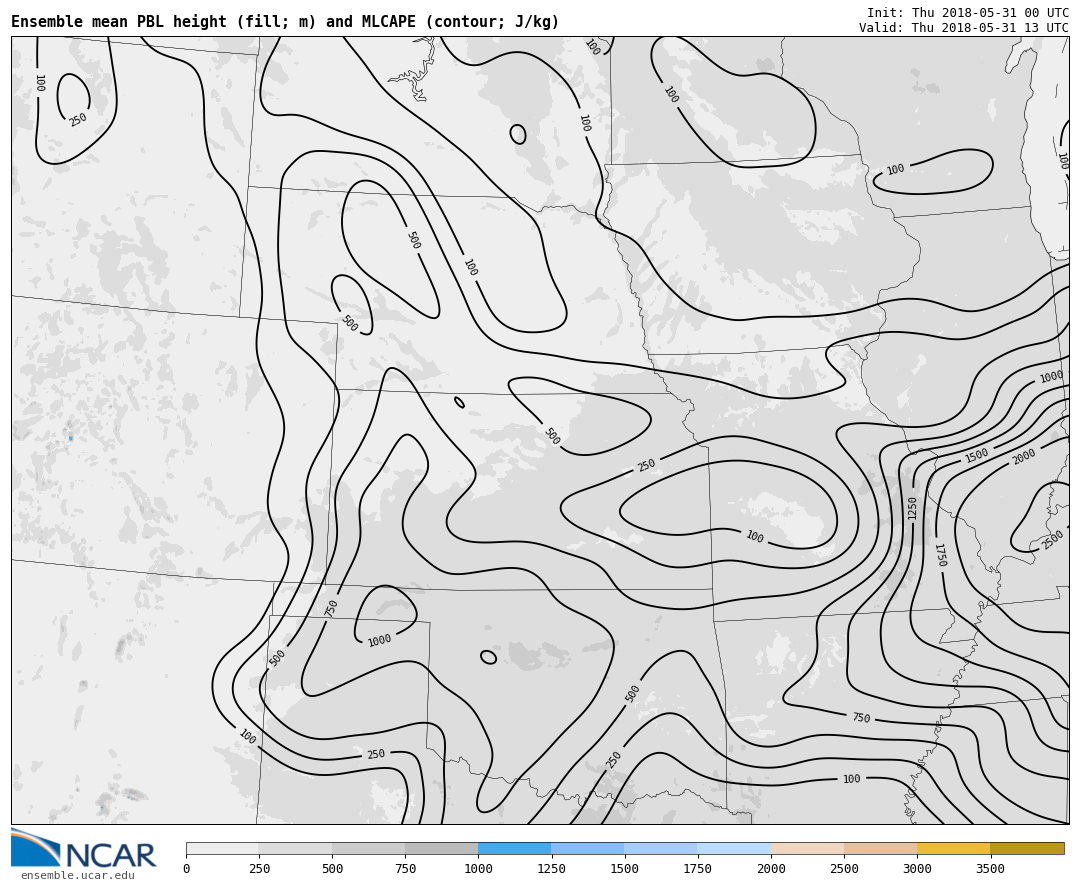Viewport: 1080px width, 887px height.
Task: Click the Init time text line
Action: click(967, 13)
